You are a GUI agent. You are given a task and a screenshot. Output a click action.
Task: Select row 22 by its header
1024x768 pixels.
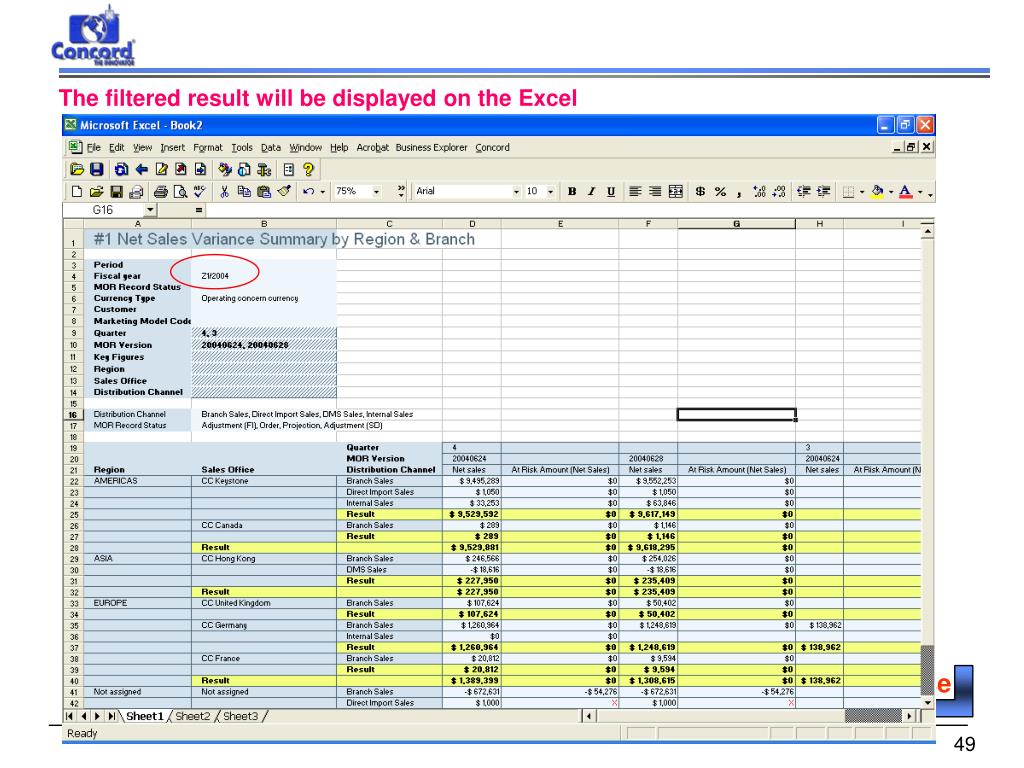pos(73,481)
